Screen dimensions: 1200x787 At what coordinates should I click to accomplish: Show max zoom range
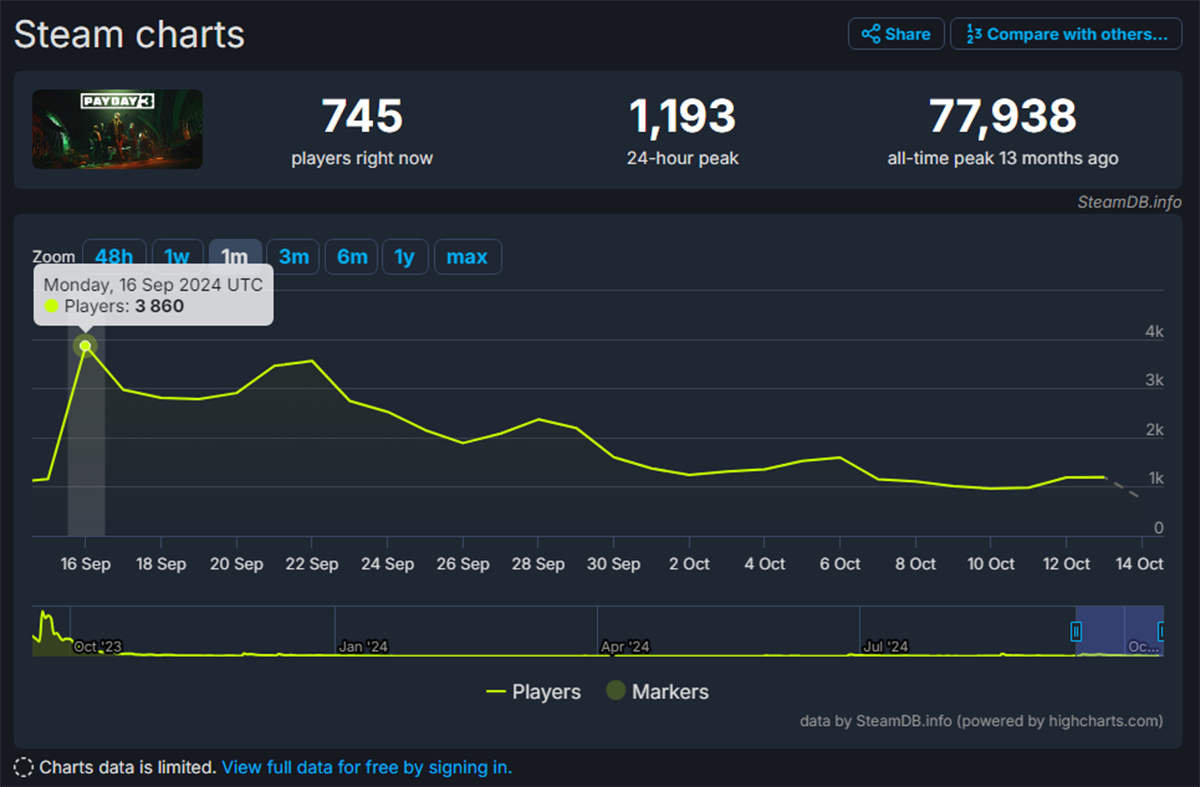coord(467,257)
